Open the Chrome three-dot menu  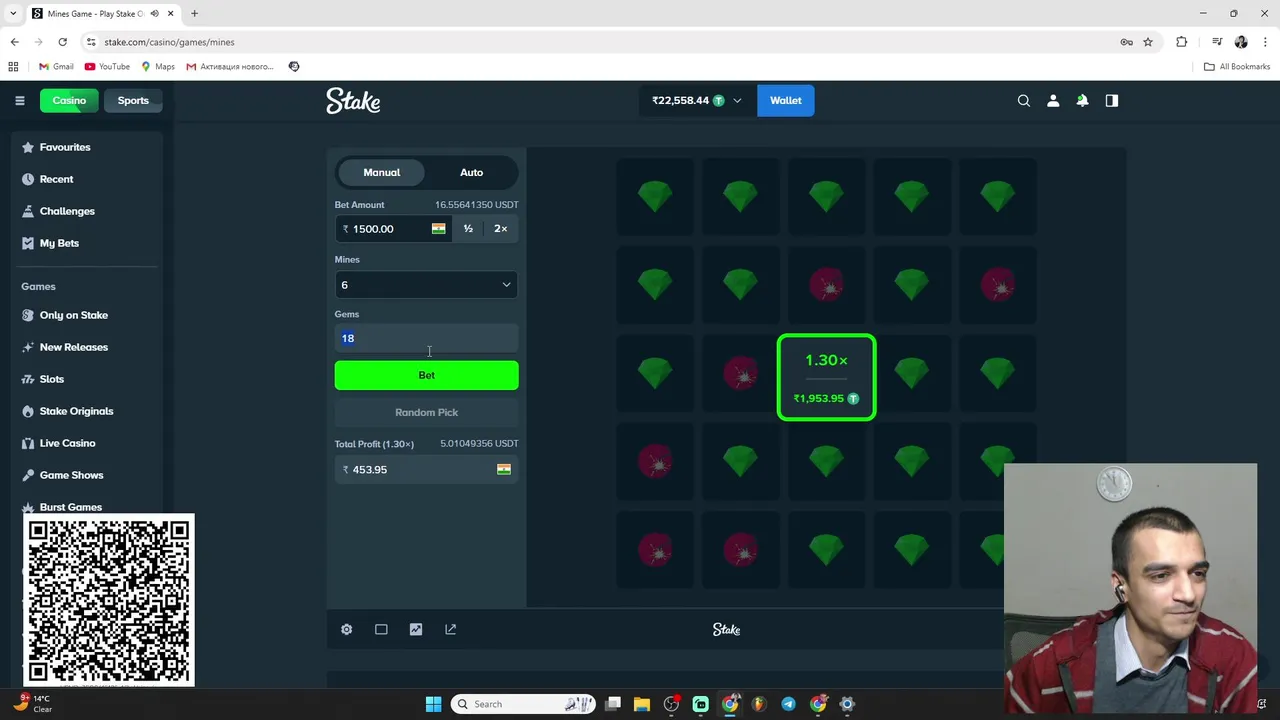[x=1266, y=42]
